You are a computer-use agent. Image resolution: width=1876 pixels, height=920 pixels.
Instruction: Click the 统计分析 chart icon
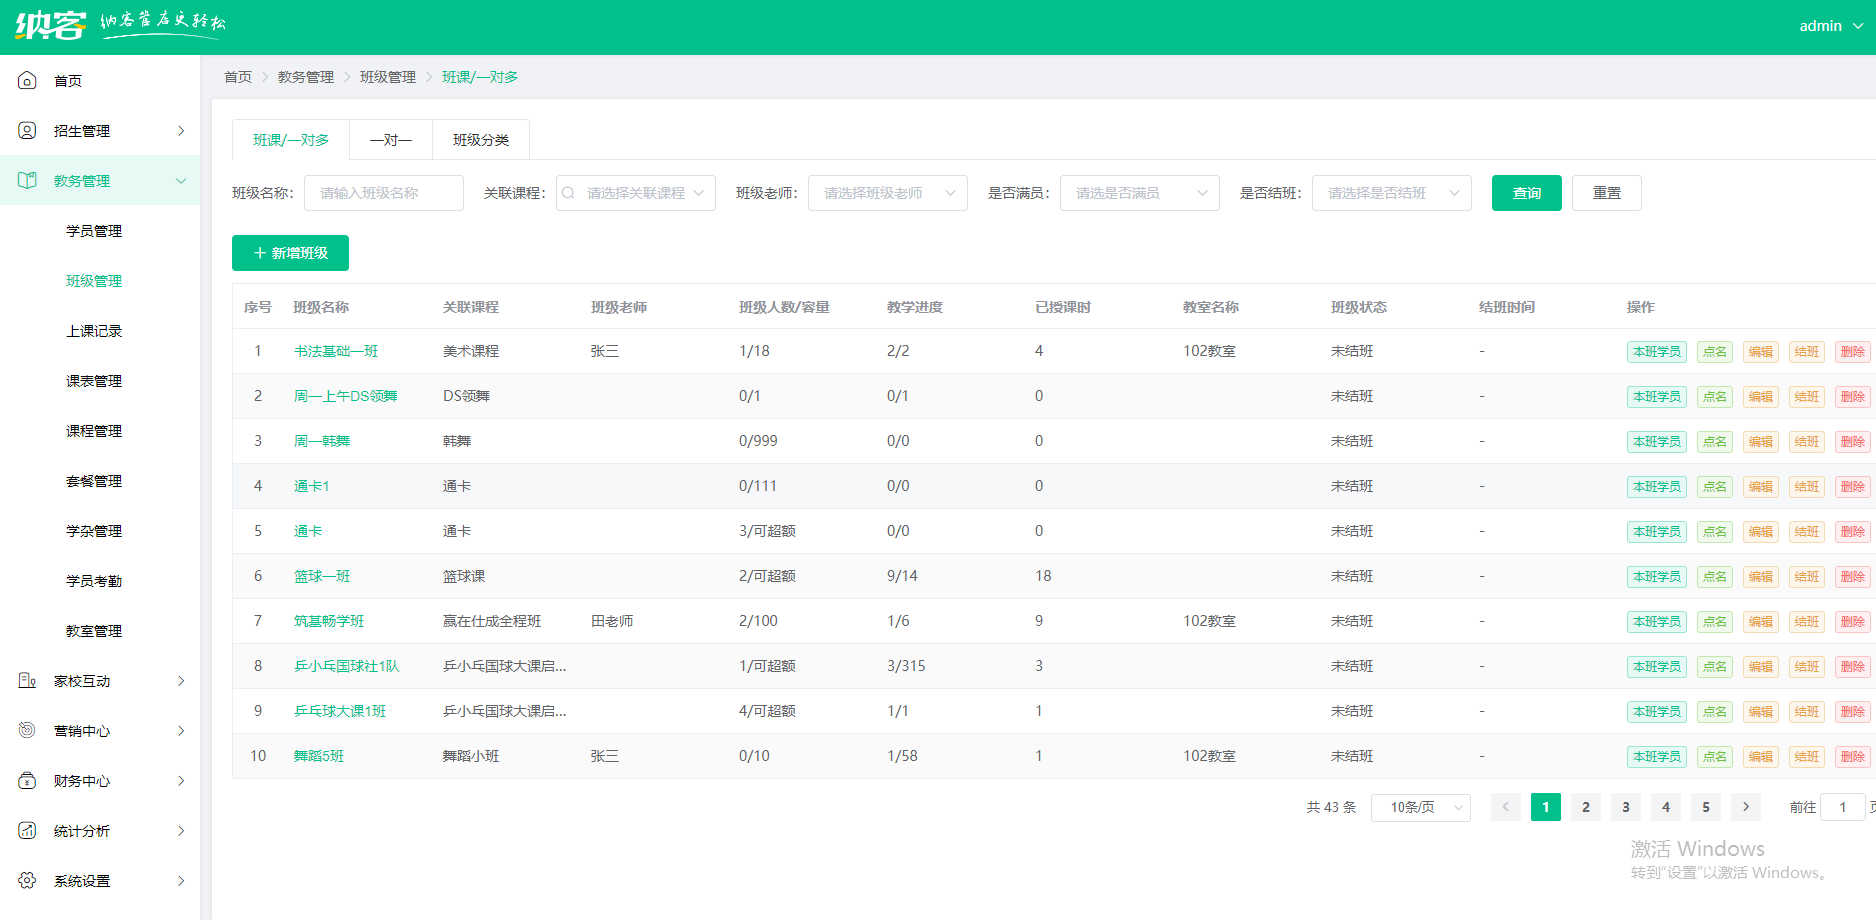27,831
